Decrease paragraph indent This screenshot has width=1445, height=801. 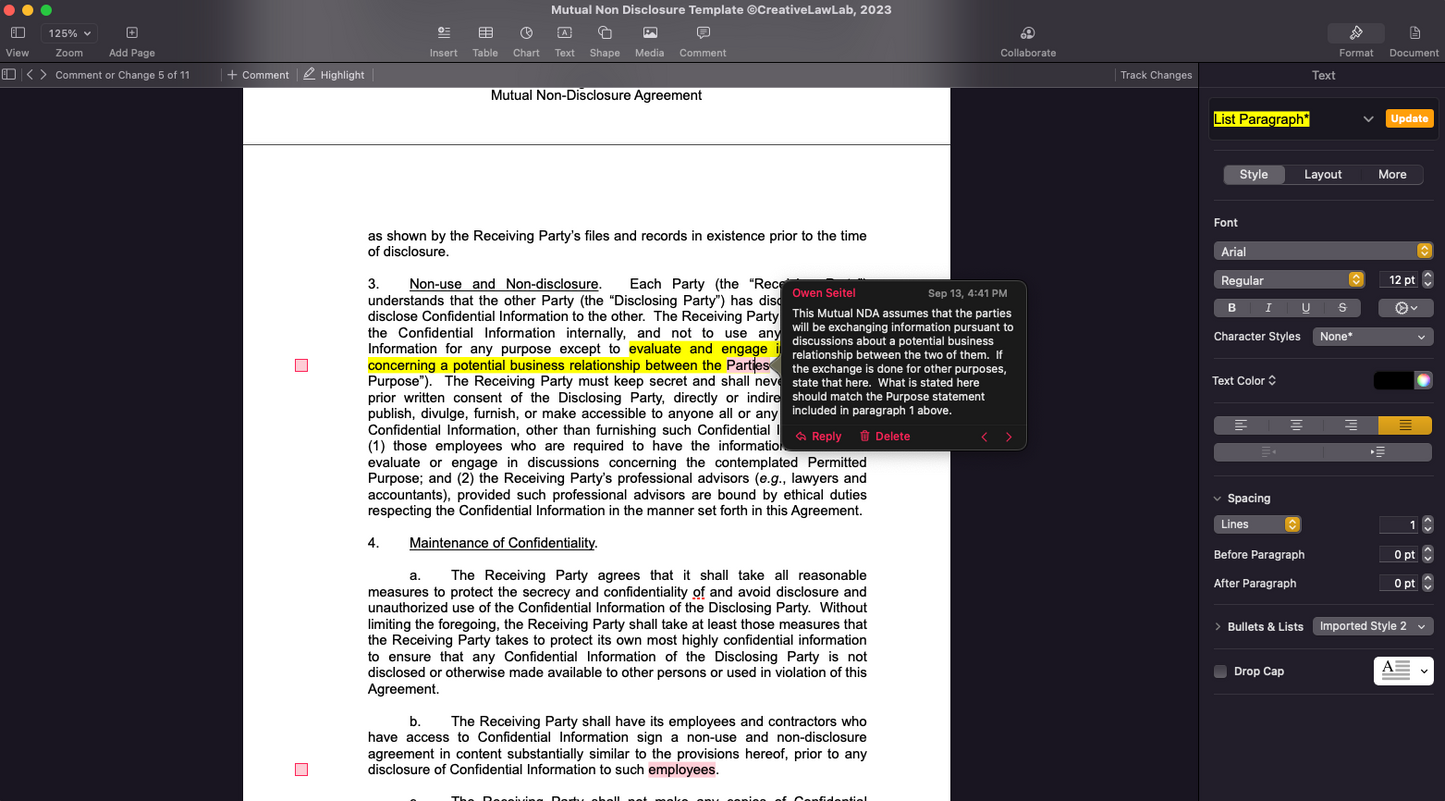pyautogui.click(x=1268, y=452)
